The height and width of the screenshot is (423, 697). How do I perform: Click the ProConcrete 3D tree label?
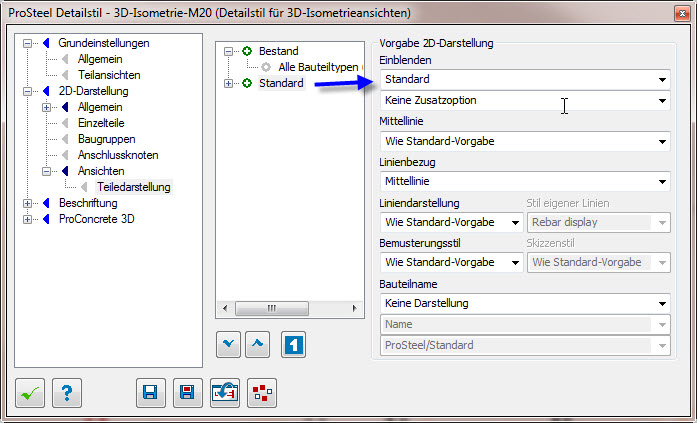[x=96, y=219]
